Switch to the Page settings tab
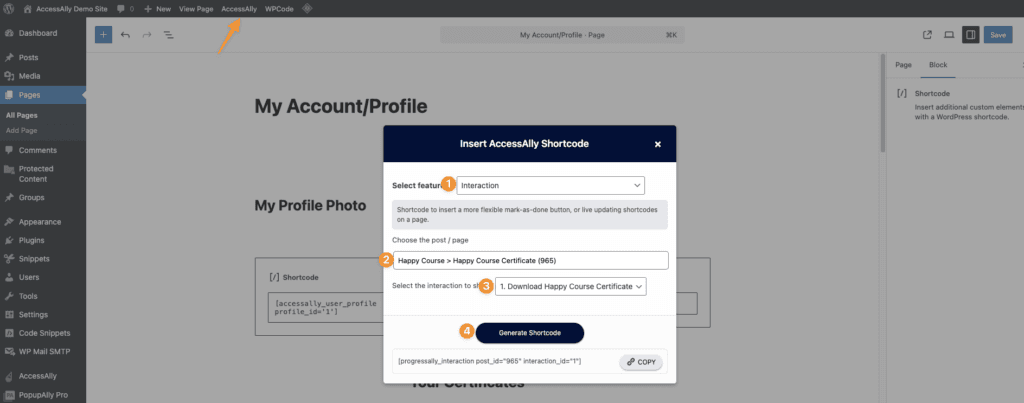The width and height of the screenshot is (1024, 403). tap(903, 65)
